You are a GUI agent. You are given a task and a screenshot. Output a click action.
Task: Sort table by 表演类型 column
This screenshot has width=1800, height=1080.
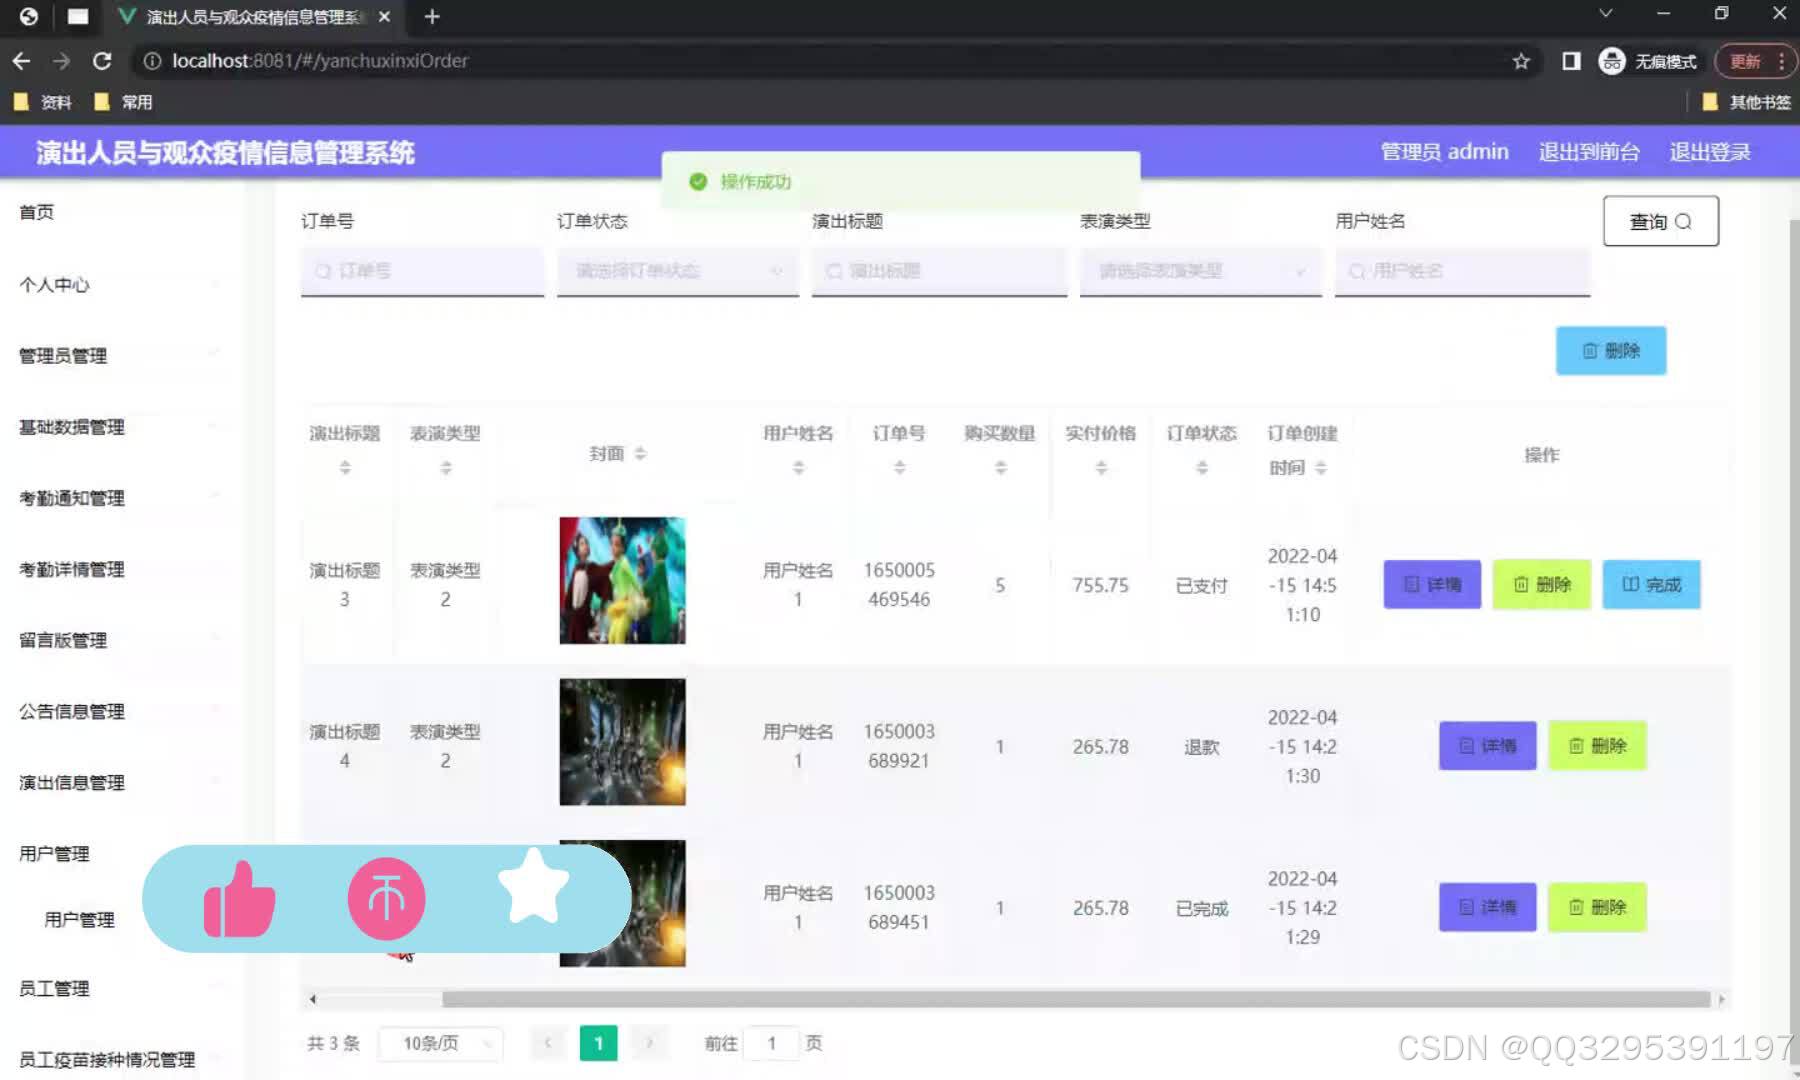(x=446, y=467)
